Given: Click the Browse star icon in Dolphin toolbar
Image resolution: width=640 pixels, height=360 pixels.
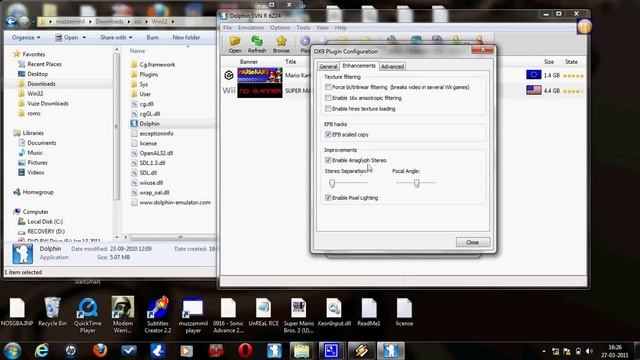Looking at the screenshot, I should [281, 41].
